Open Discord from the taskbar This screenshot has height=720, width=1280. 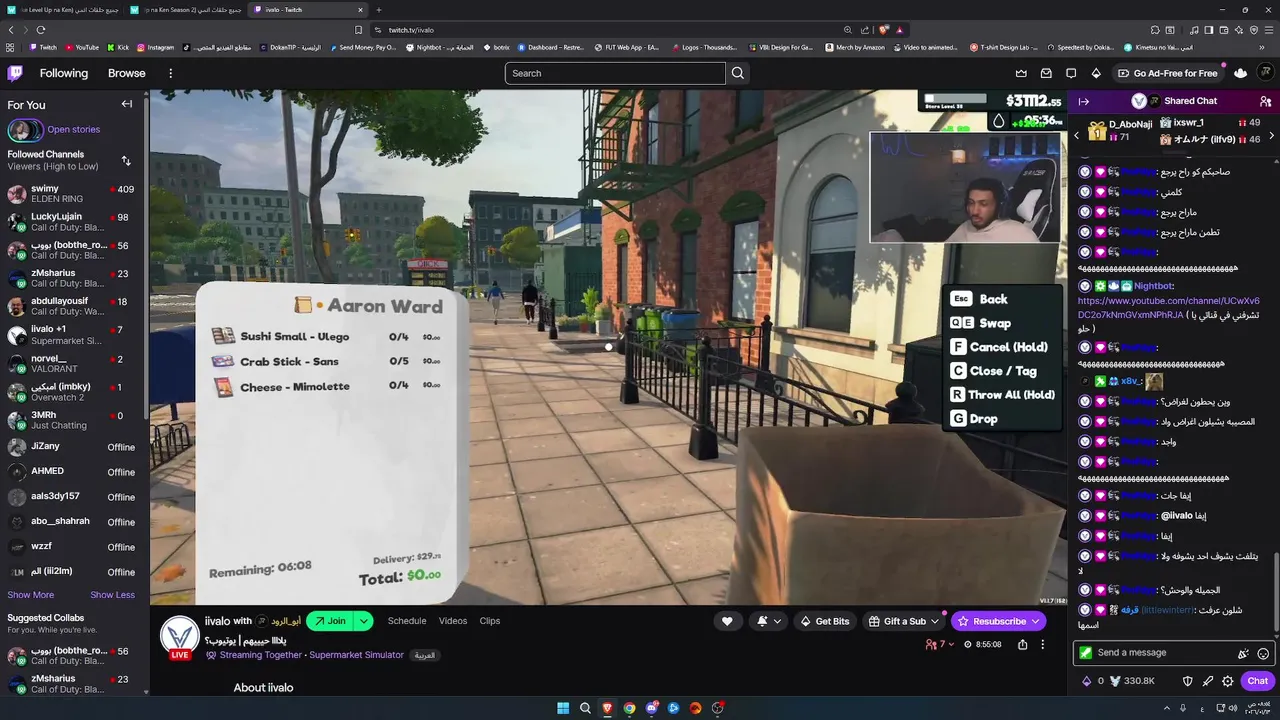click(651, 708)
